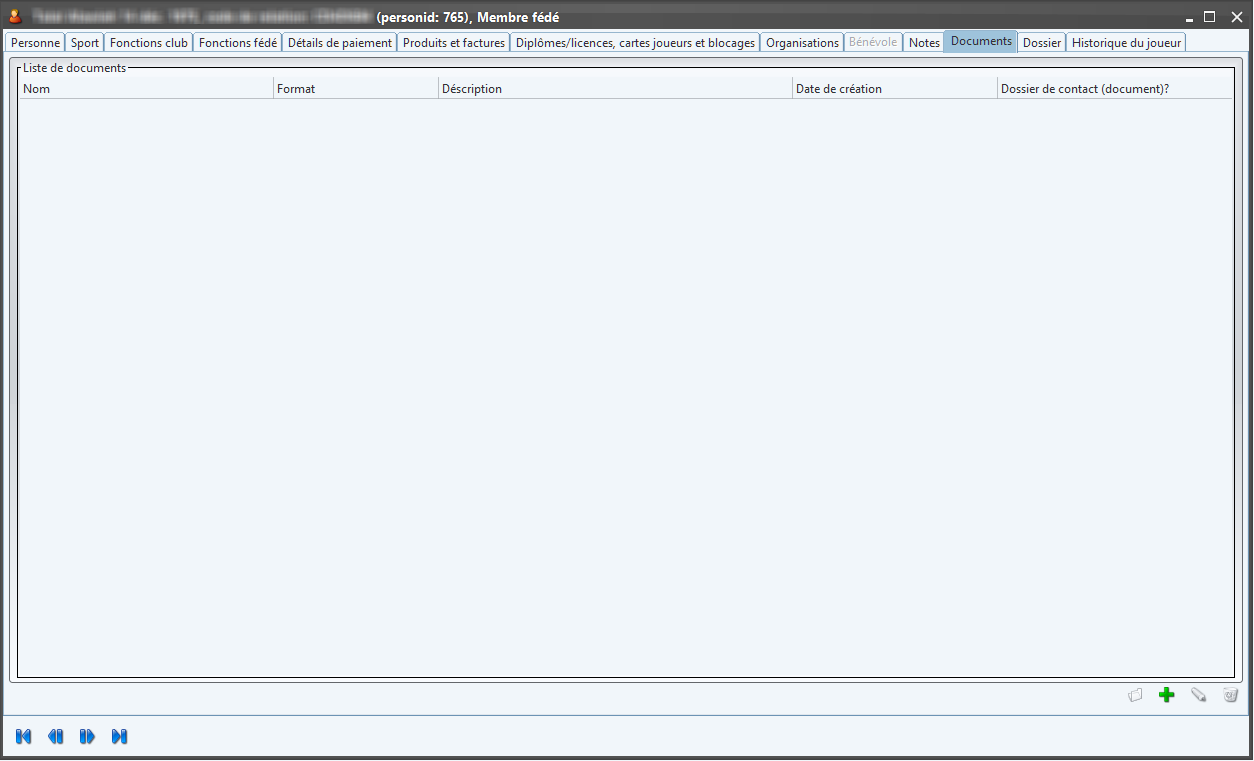The image size is (1254, 761).
Task: Switch to the Organisations tab
Action: (x=802, y=43)
